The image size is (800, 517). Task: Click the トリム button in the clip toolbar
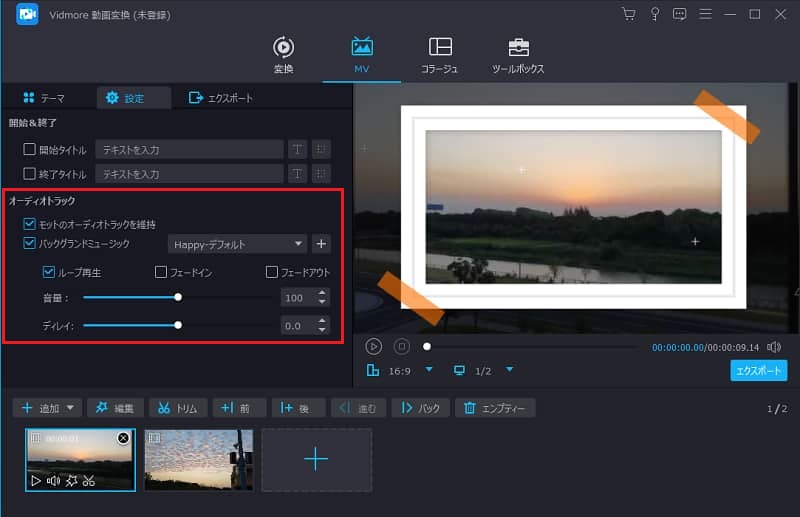tap(178, 408)
